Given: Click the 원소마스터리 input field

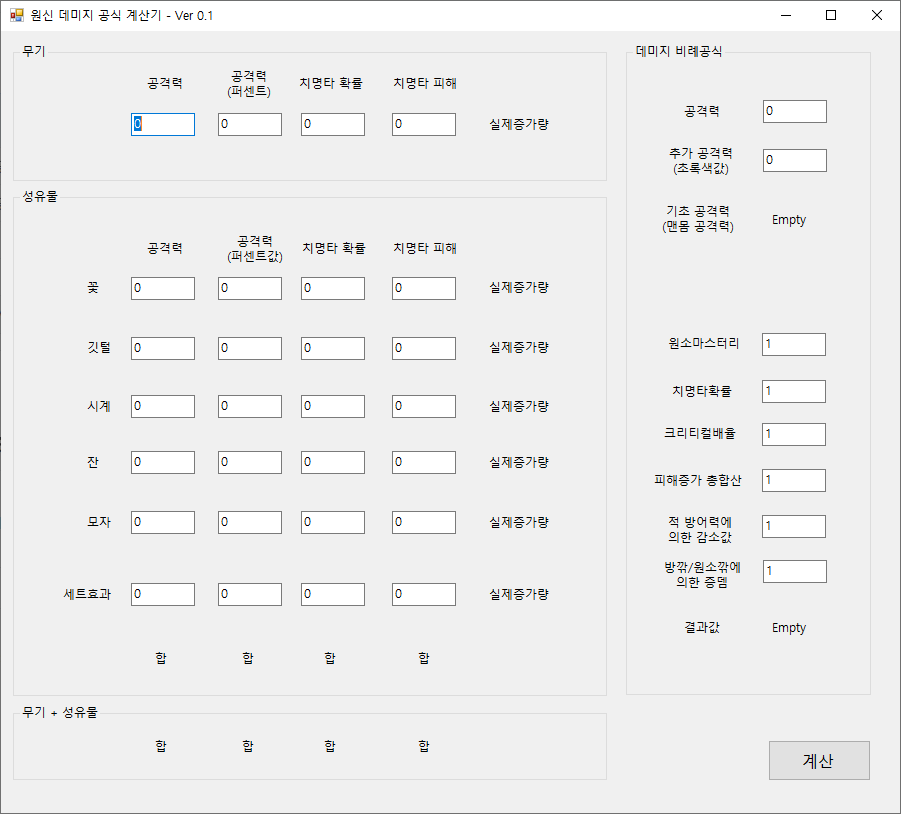Looking at the screenshot, I should pyautogui.click(x=794, y=344).
